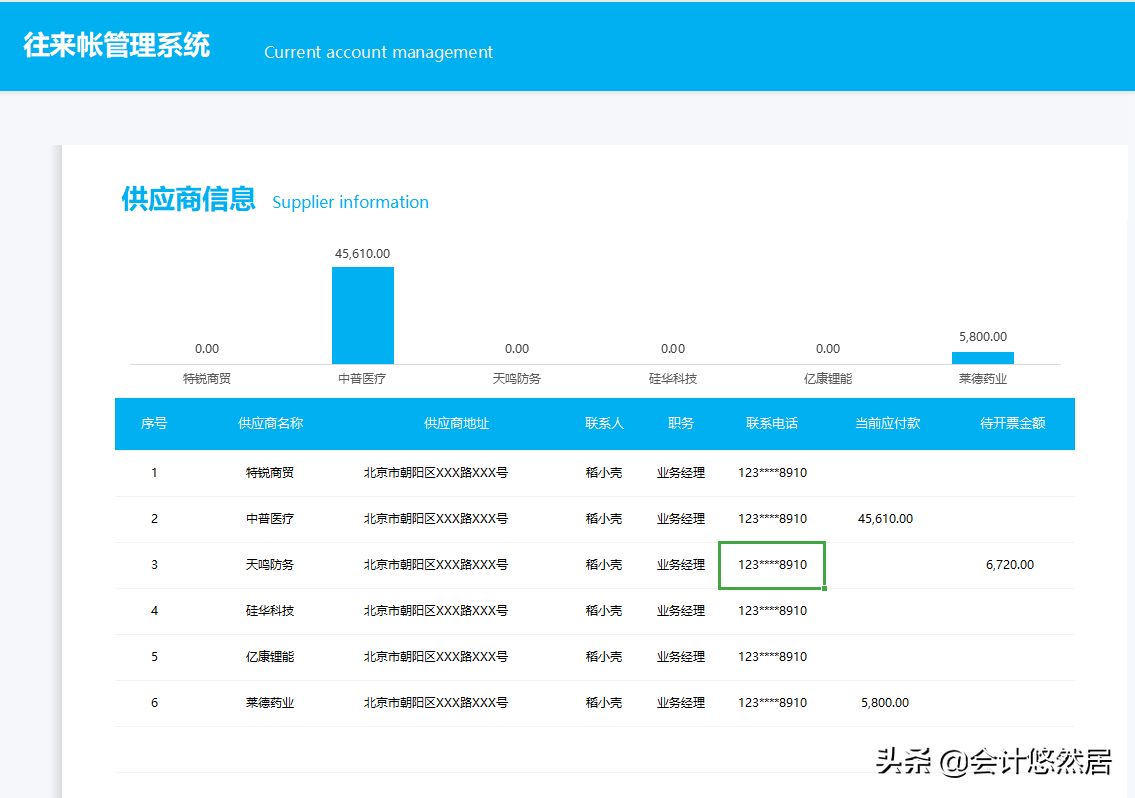Select the address cell for 硅华科技
The width and height of the screenshot is (1135, 798).
(436, 610)
